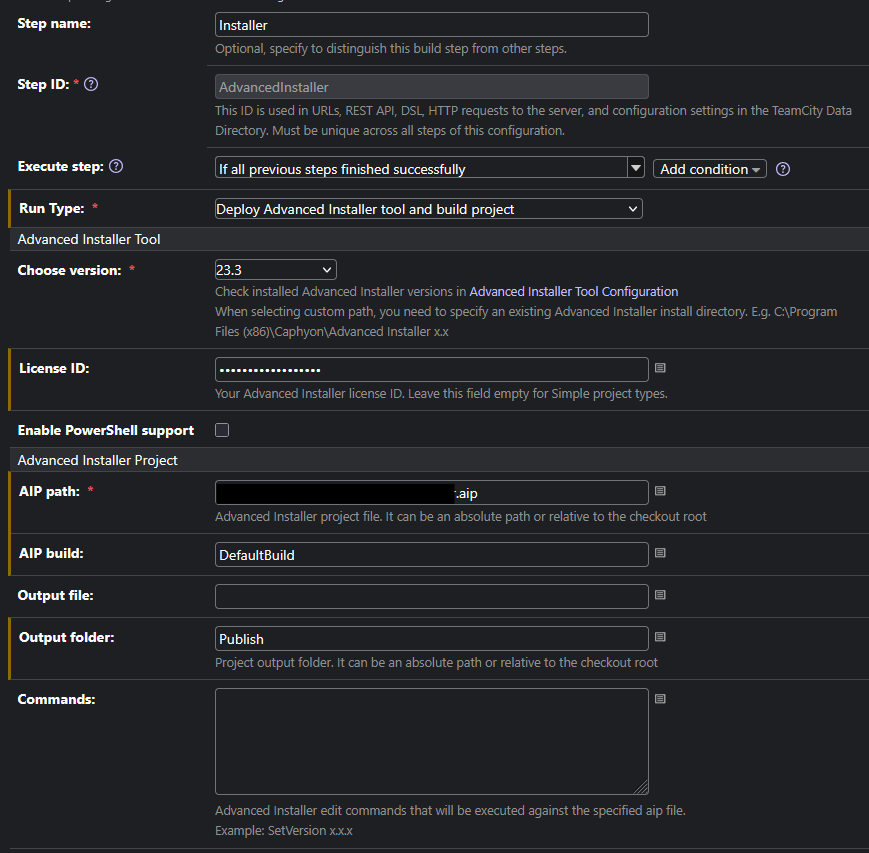Image resolution: width=869 pixels, height=853 pixels.
Task: Open Run Type dropdown
Action: [x=428, y=209]
